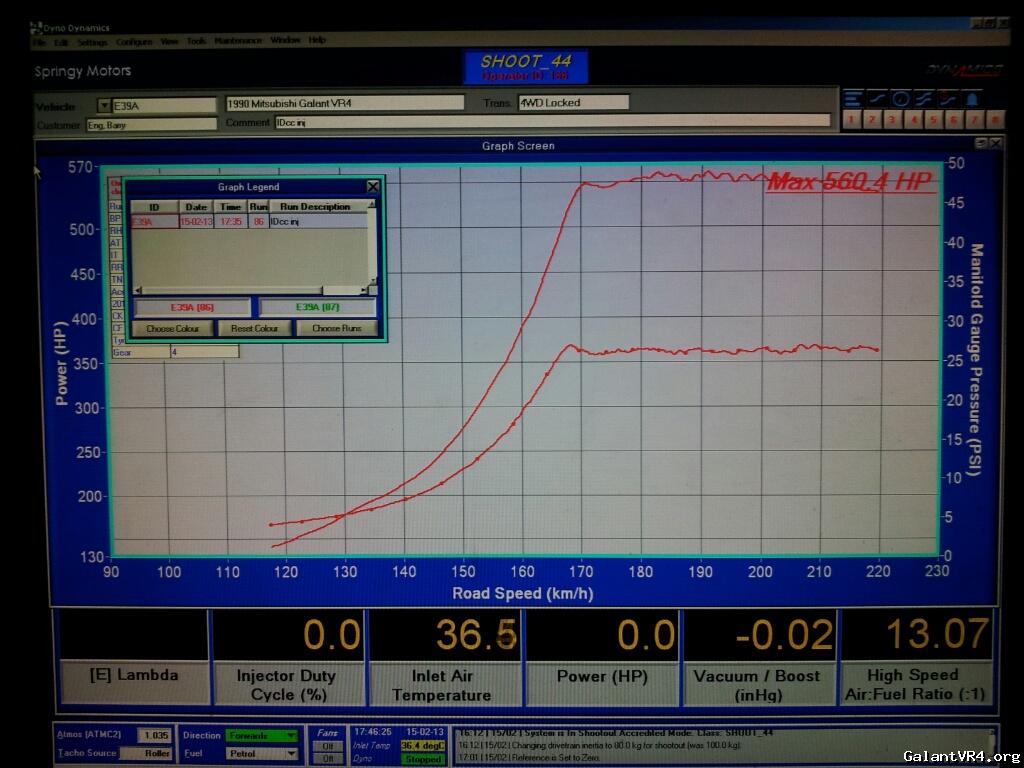The width and height of the screenshot is (1024, 768).
Task: Click the curve icon with red marker
Action: point(948,99)
